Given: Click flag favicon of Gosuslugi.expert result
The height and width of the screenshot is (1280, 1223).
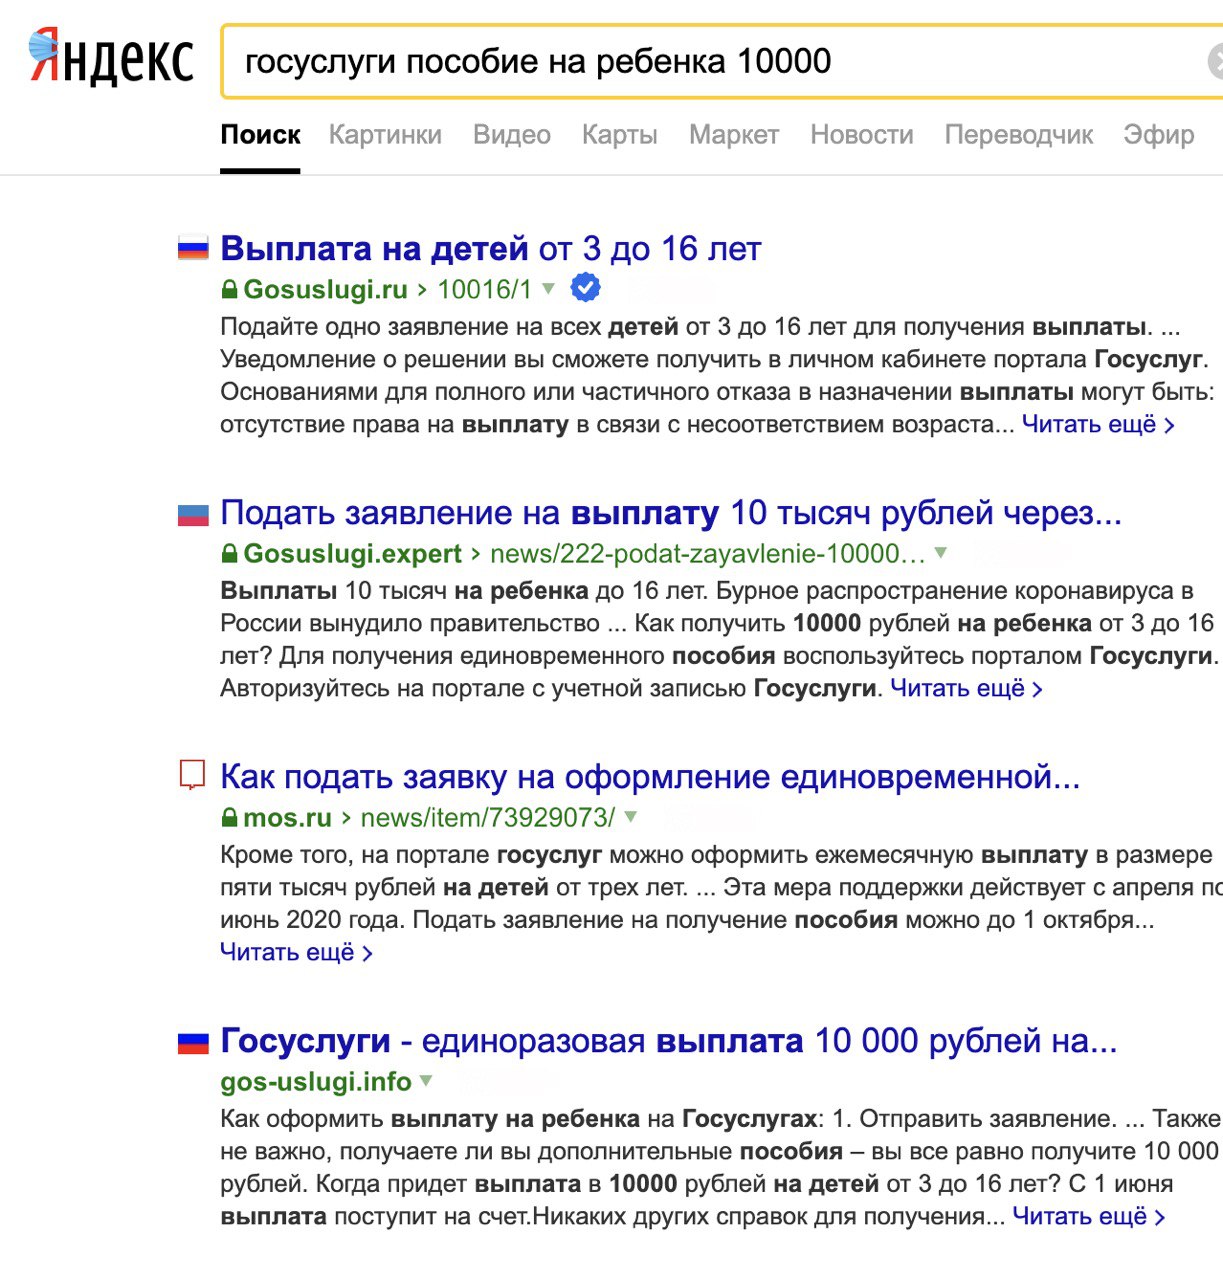Looking at the screenshot, I should pyautogui.click(x=193, y=513).
